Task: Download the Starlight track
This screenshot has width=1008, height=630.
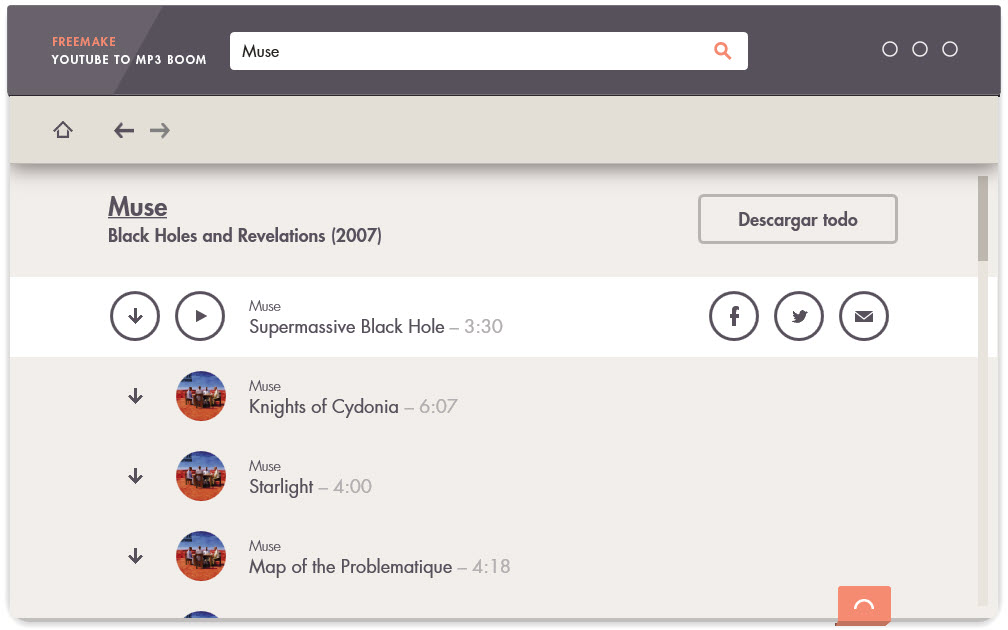Action: coord(135,476)
